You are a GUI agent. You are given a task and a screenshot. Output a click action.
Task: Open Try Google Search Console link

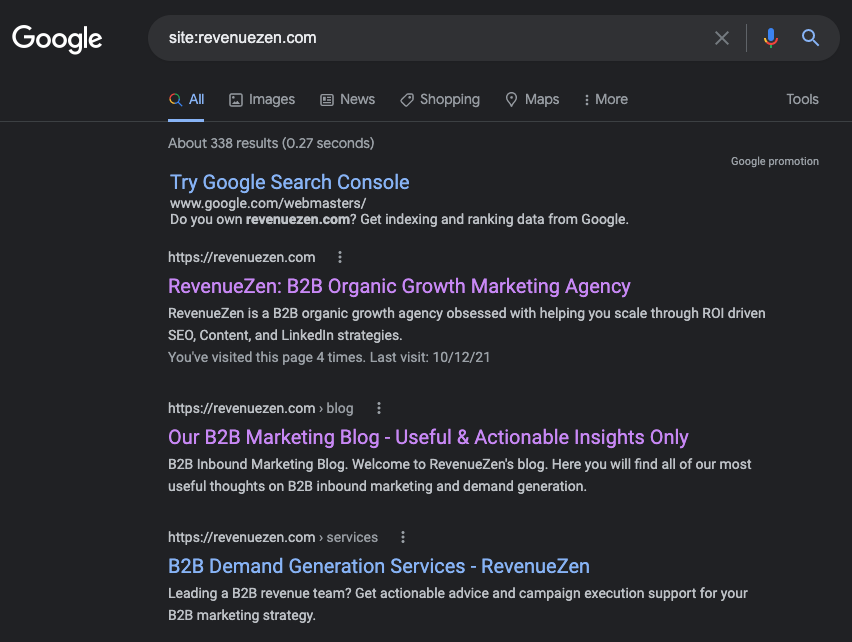coord(290,182)
